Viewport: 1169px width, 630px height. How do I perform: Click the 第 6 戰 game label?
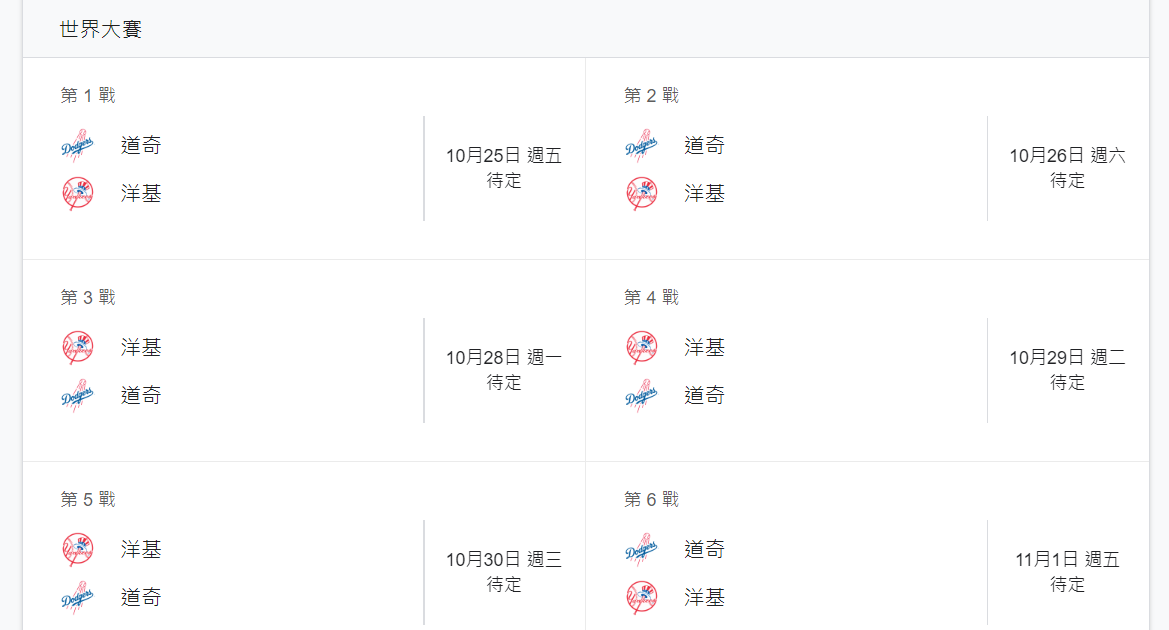[x=651, y=499]
